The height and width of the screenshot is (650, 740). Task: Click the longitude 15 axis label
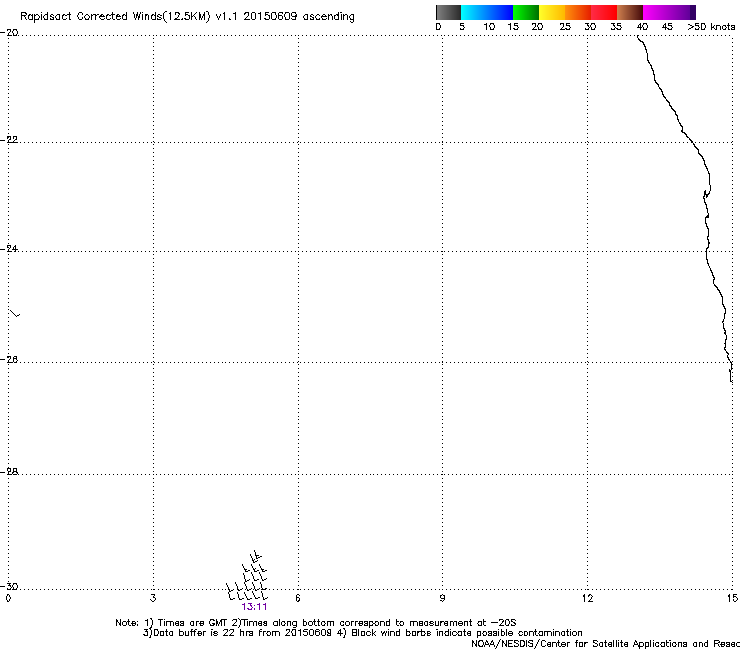(732, 598)
